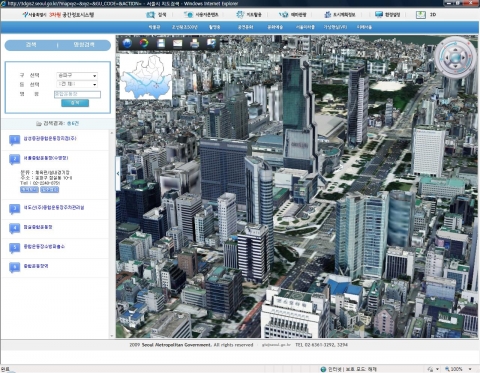
Task: Select the 명칭검색 tab in left panel
Action: (x=84, y=45)
